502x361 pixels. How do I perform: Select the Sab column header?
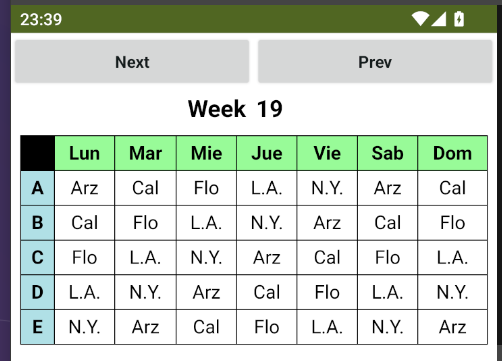(x=388, y=153)
